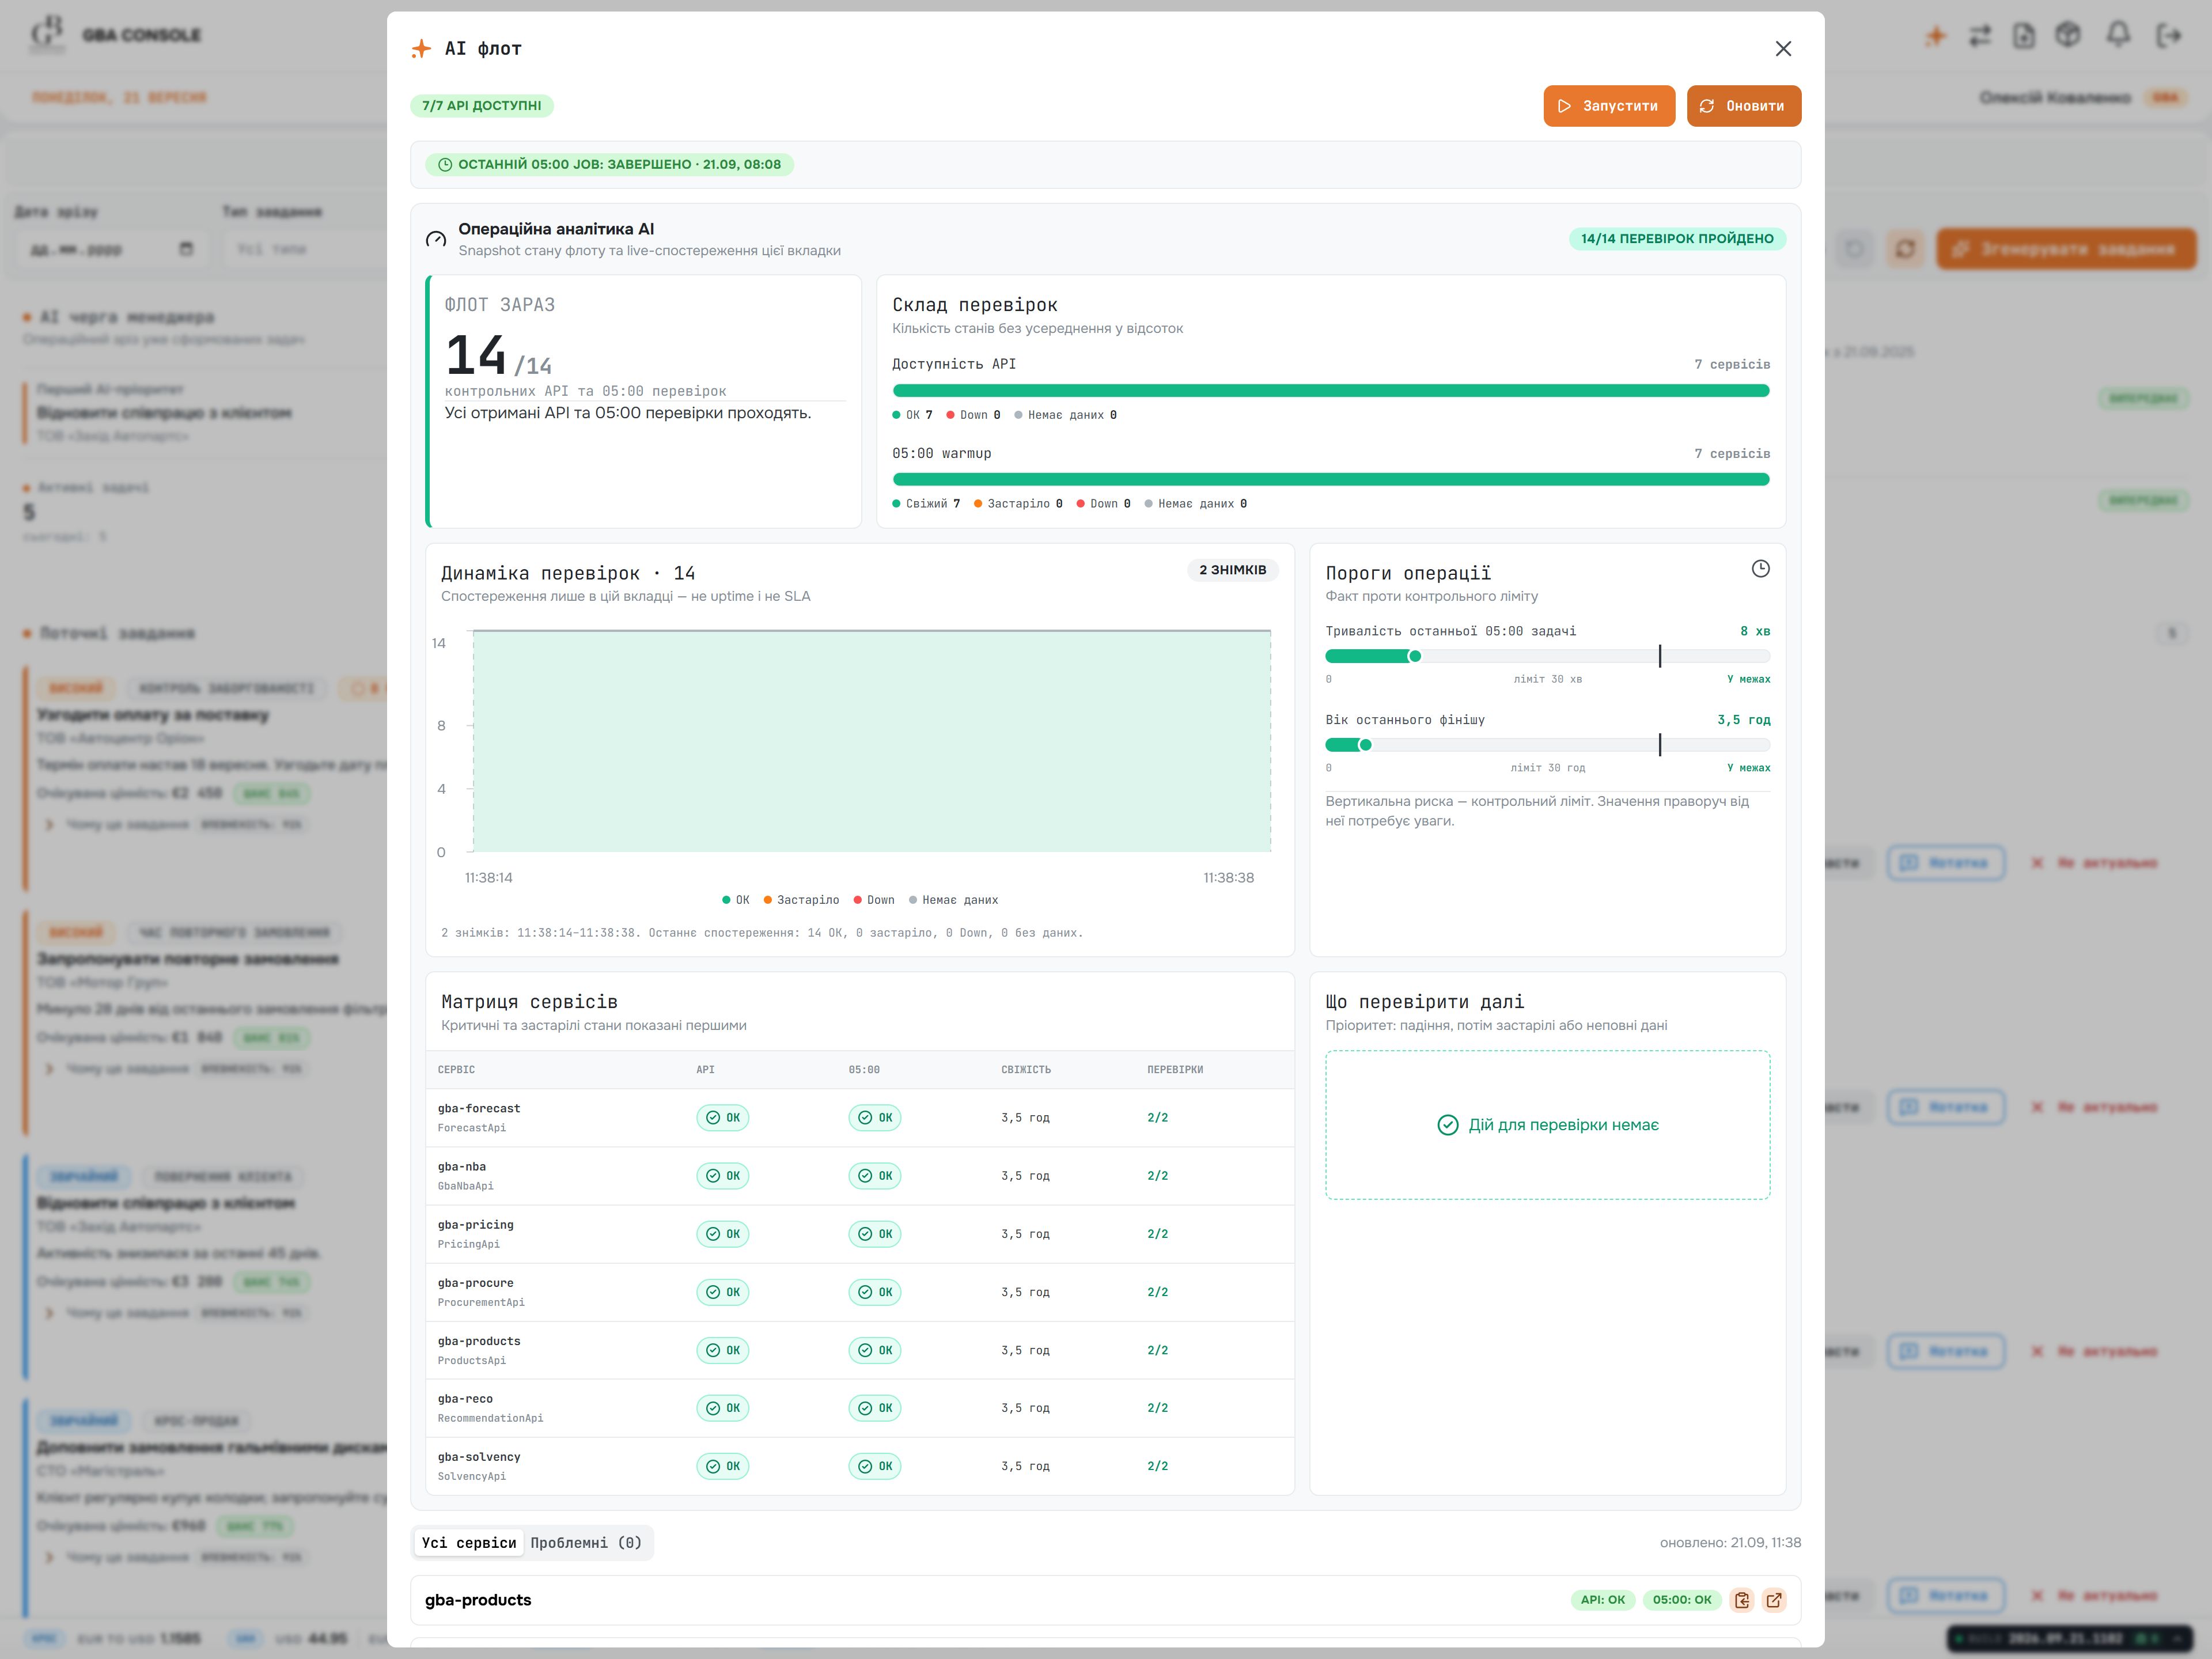
Task: Open notifications bell in console top bar
Action: (x=2118, y=35)
